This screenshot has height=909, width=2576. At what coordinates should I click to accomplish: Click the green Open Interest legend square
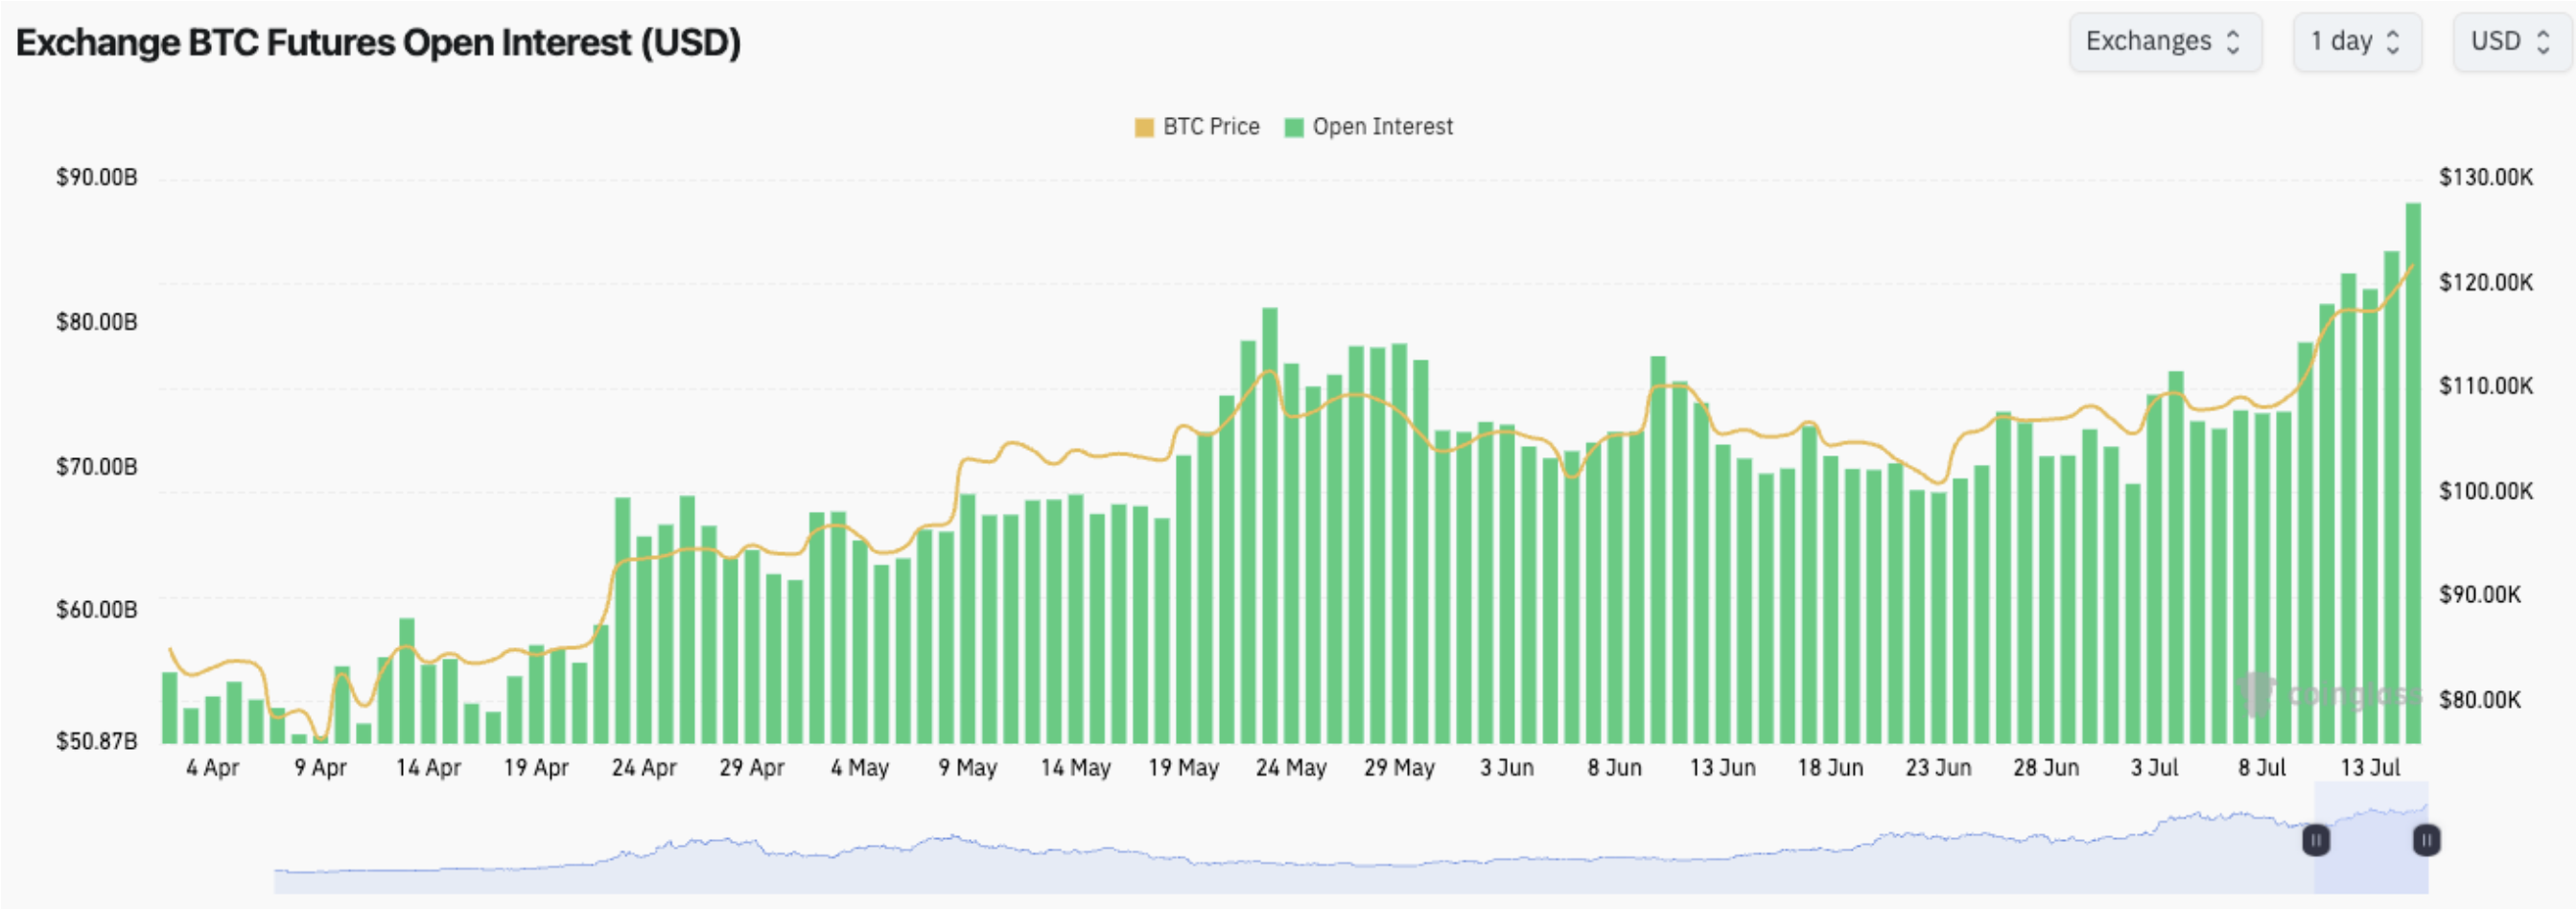[x=1294, y=127]
